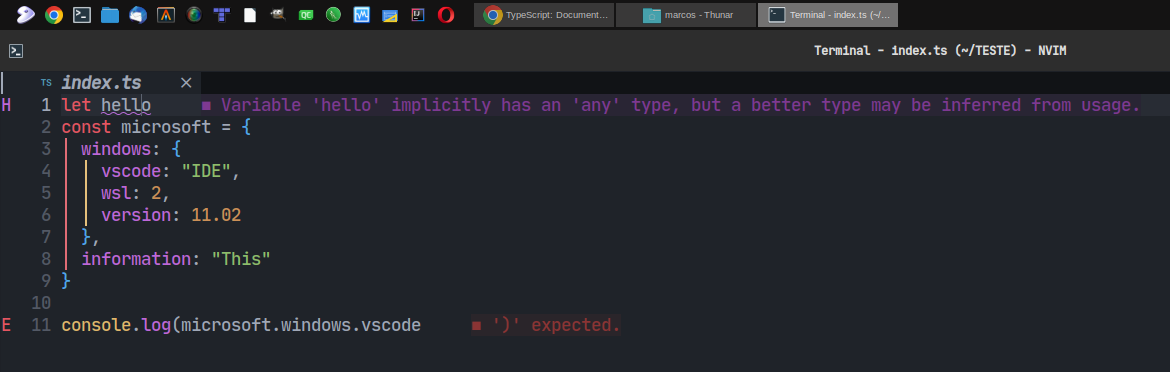Image resolution: width=1170 pixels, height=372 pixels.
Task: Open the Gentoo applications menu icon
Action: (x=25, y=14)
